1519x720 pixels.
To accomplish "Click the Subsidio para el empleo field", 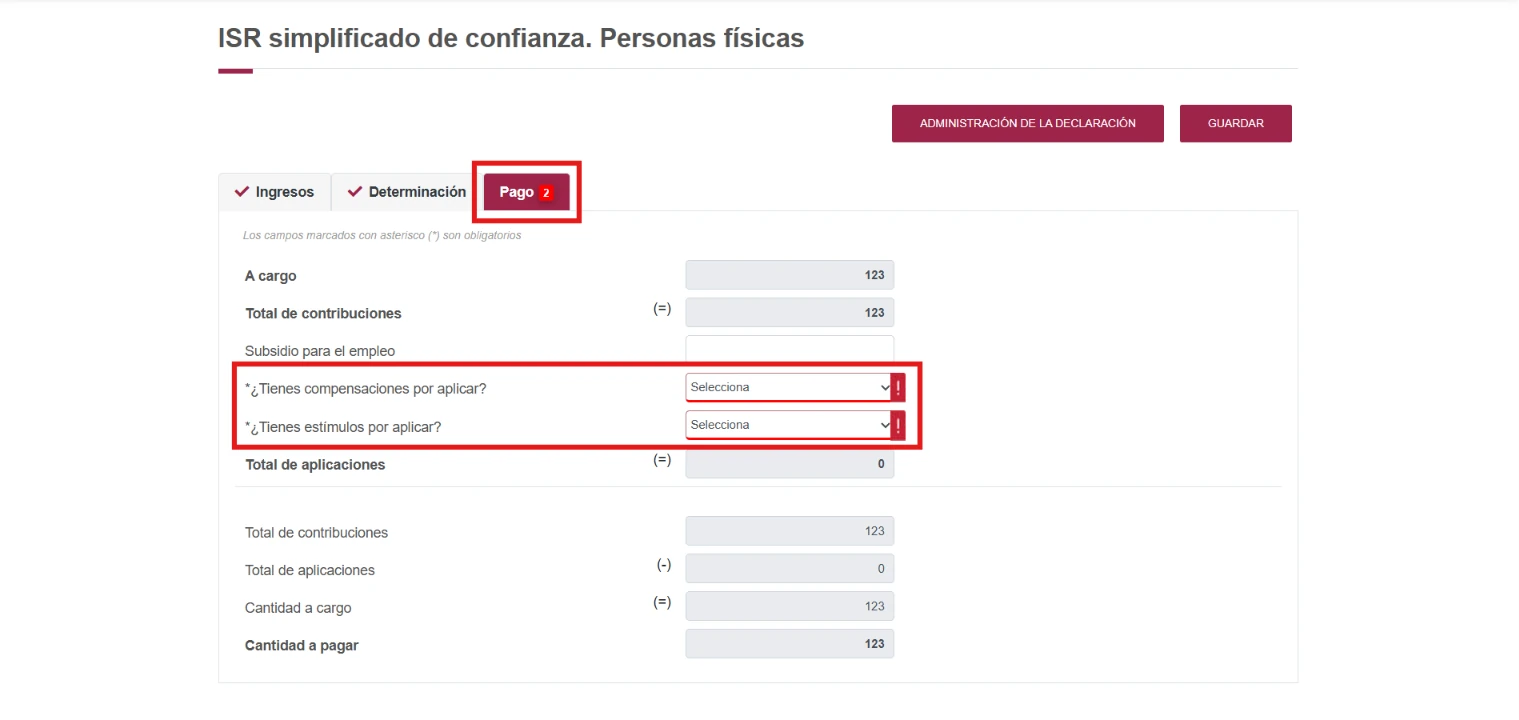I will [x=790, y=350].
